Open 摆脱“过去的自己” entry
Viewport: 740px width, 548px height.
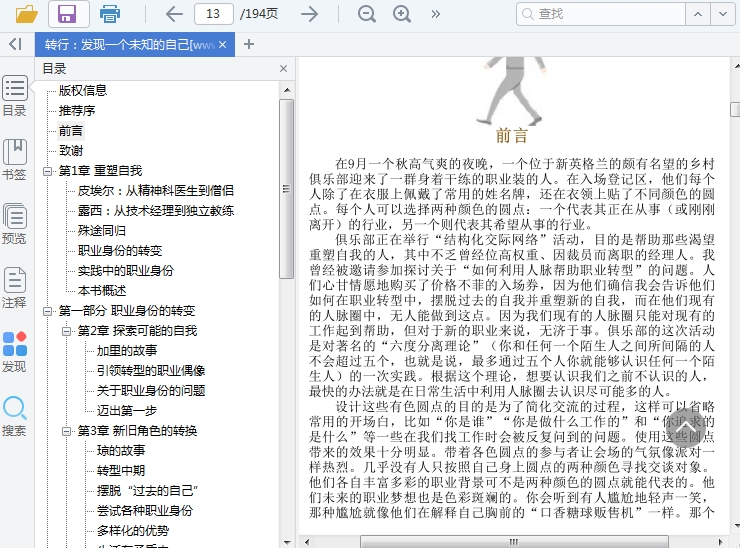pyautogui.click(x=147, y=490)
